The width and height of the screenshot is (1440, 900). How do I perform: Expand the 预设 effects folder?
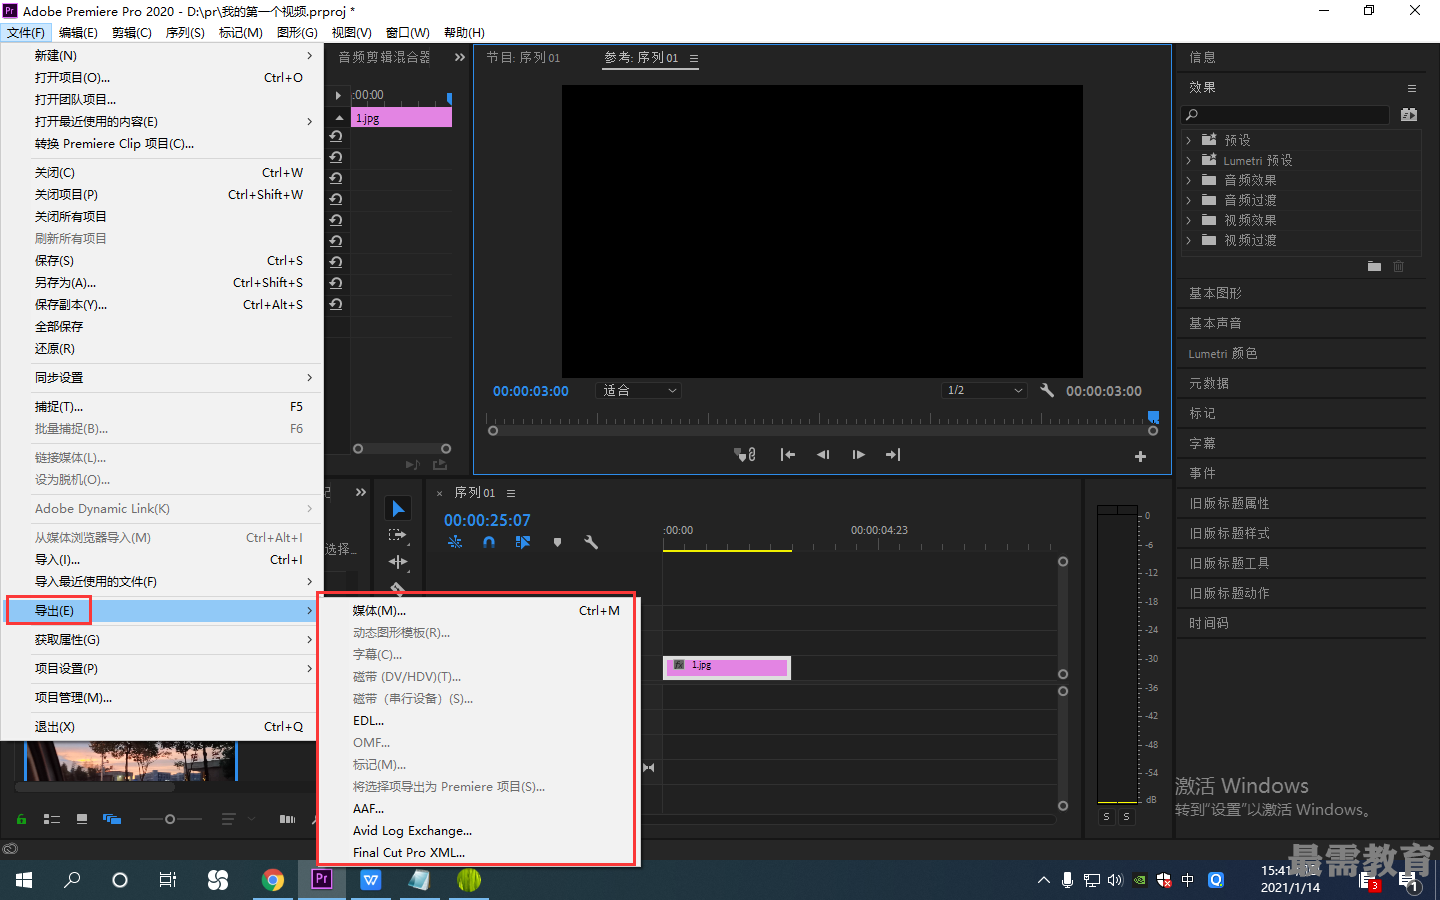coord(1189,140)
